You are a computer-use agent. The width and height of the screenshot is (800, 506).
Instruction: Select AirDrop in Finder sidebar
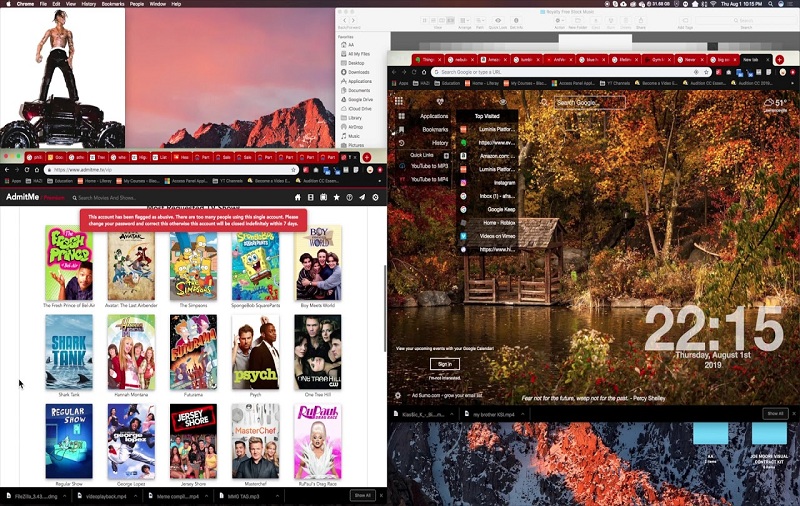coord(352,127)
